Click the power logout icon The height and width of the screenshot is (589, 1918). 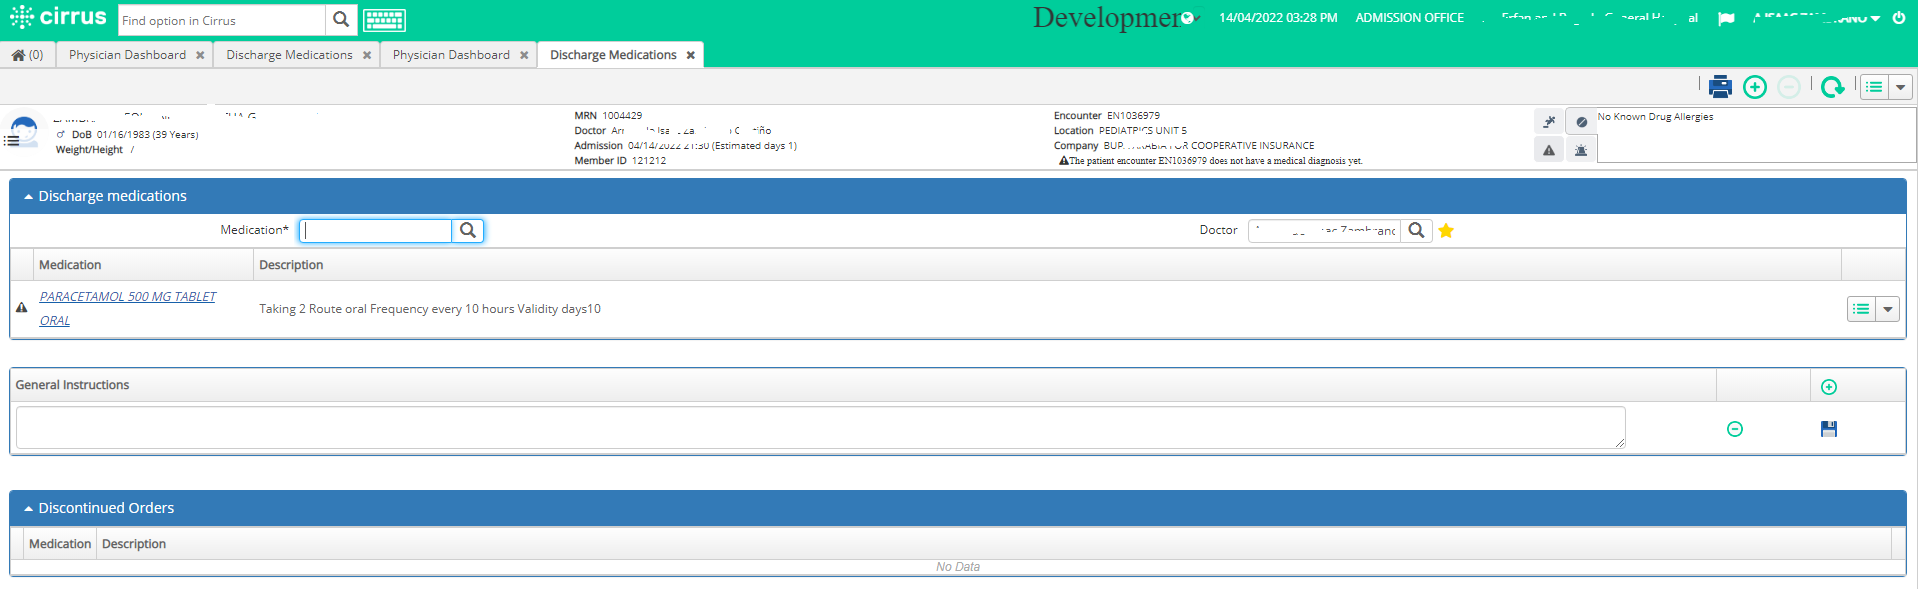[x=1899, y=18]
